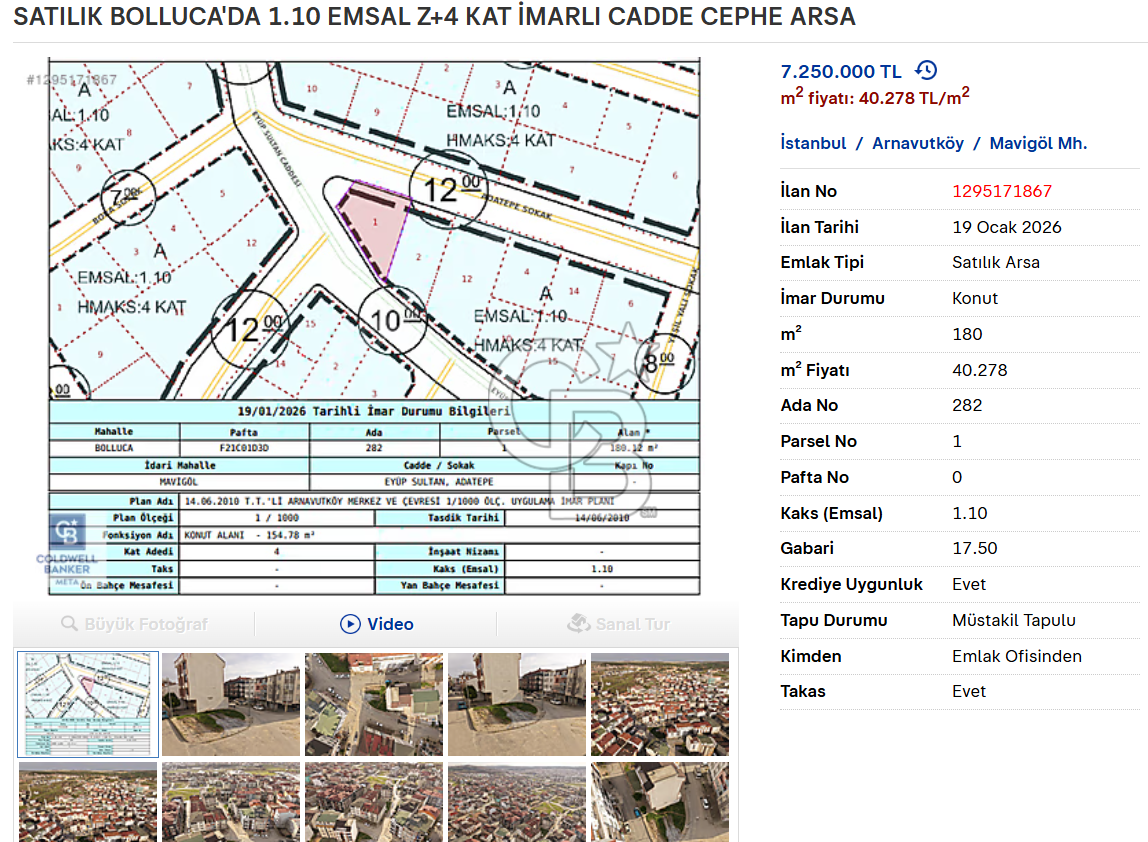Open second thumbnail in the second row
The width and height of the screenshot is (1148, 842).
click(231, 802)
